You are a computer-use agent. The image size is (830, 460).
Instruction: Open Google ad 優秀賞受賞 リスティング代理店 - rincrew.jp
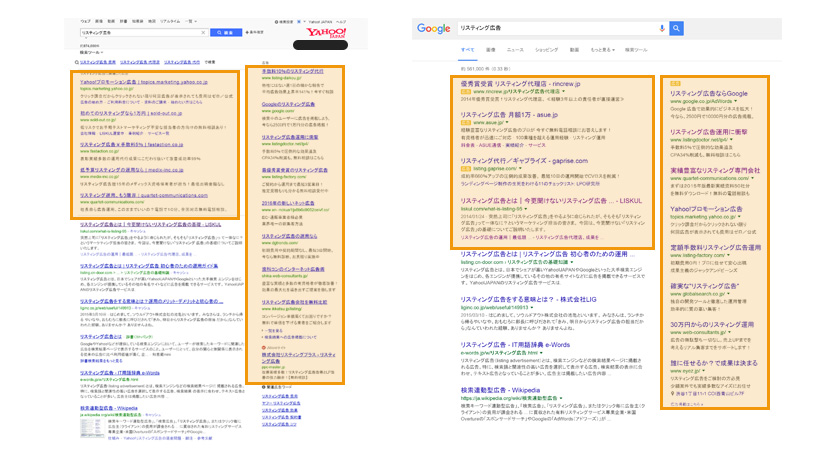click(520, 84)
